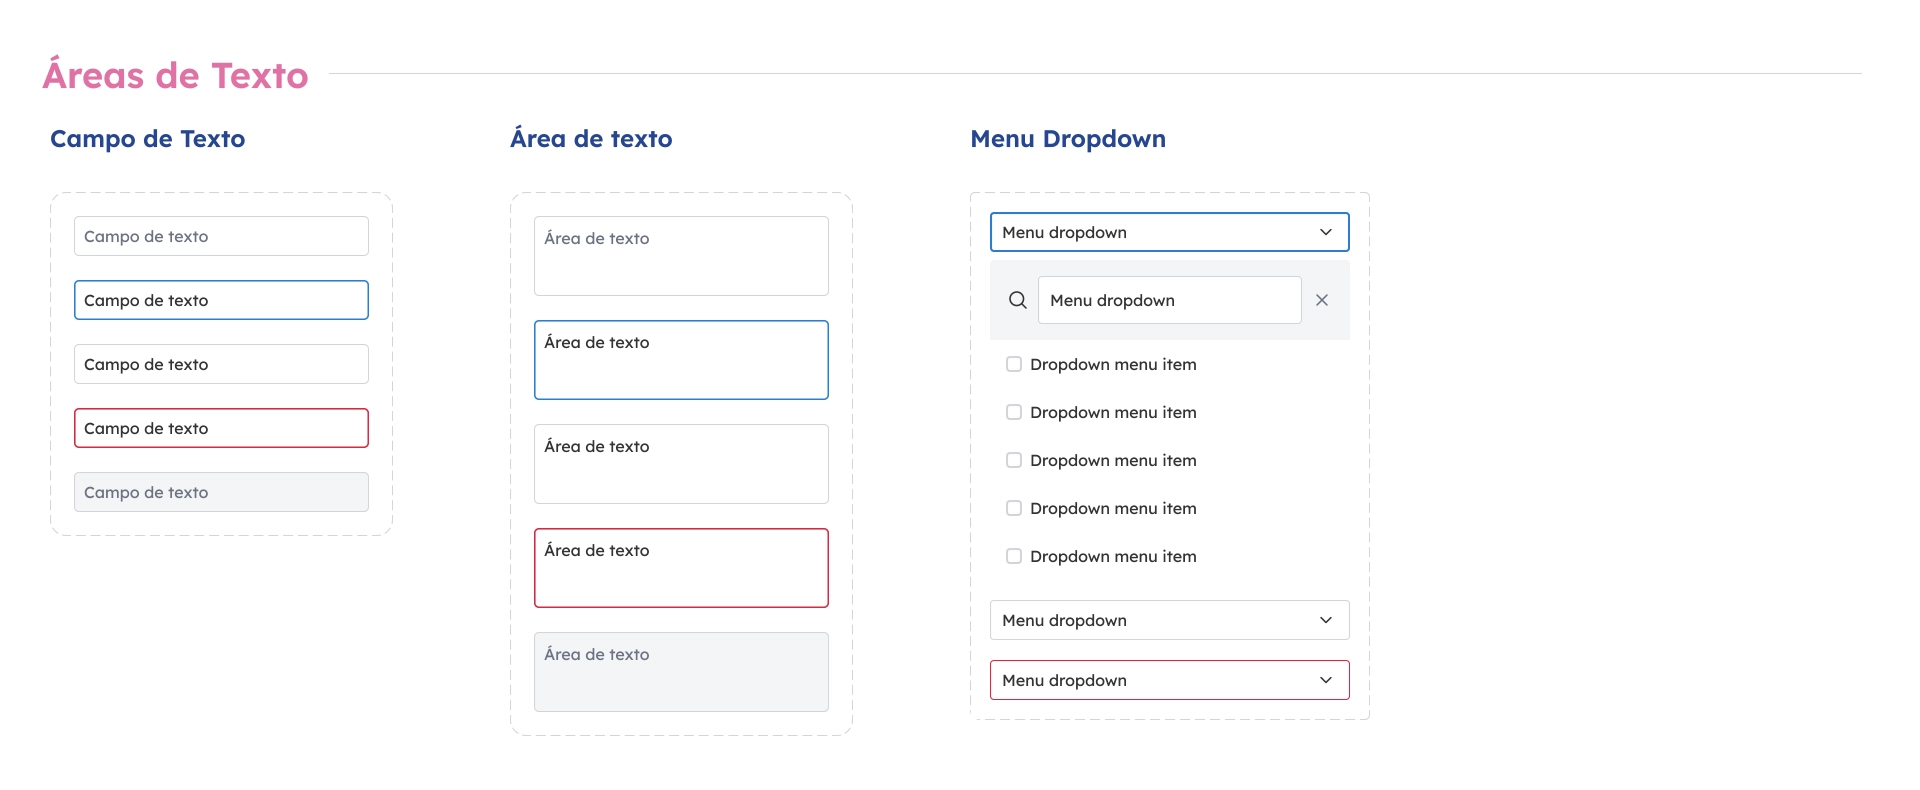Click the blue-focused Campo de texto field
Image resolution: width=1920 pixels, height=790 pixels.
tap(221, 300)
